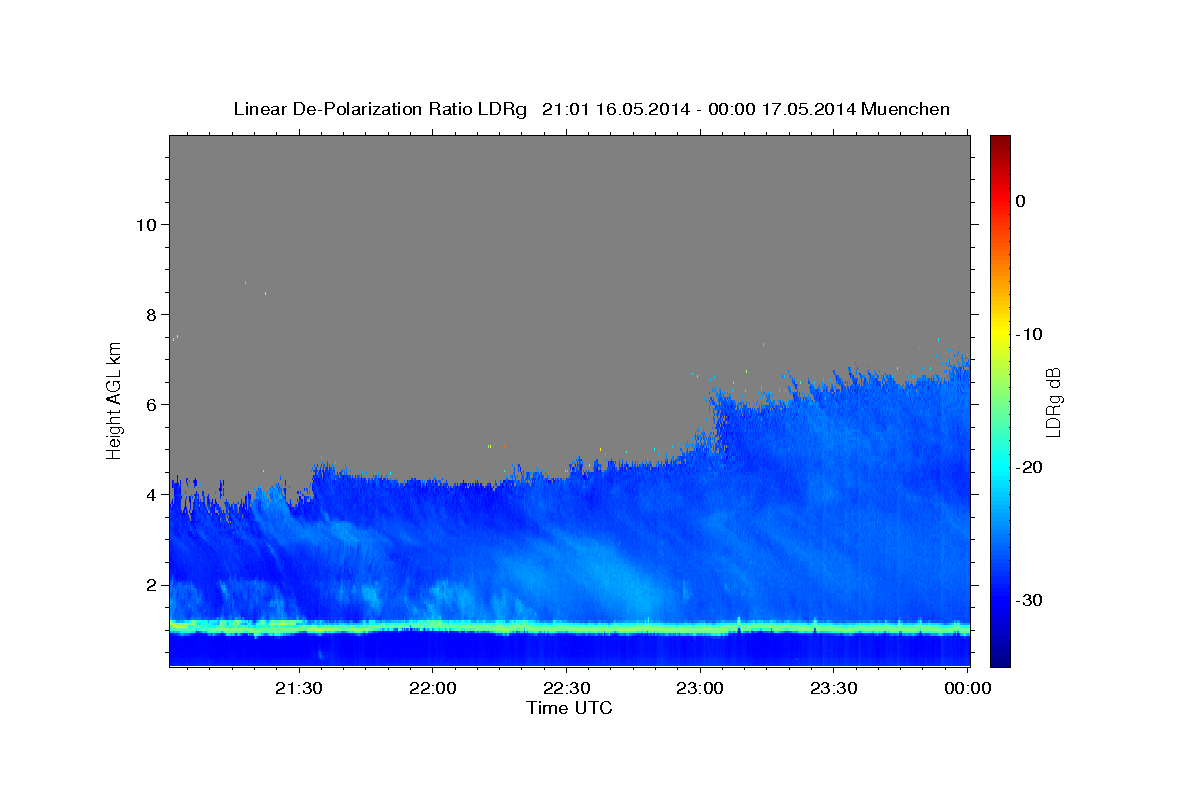The height and width of the screenshot is (800, 1200).
Task: Click the '21:01 16.05.2014' start date in title
Action: 616,109
